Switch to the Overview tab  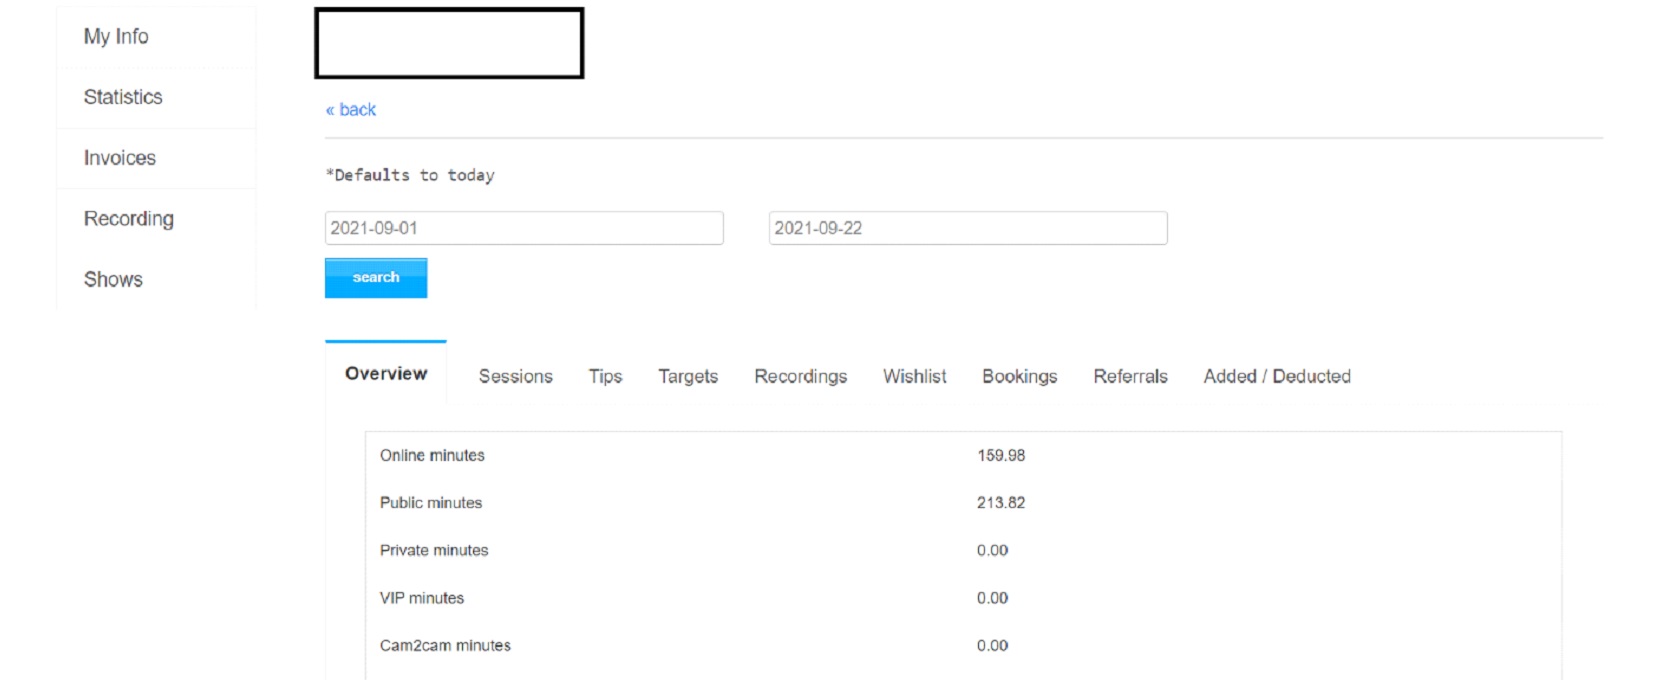click(386, 374)
